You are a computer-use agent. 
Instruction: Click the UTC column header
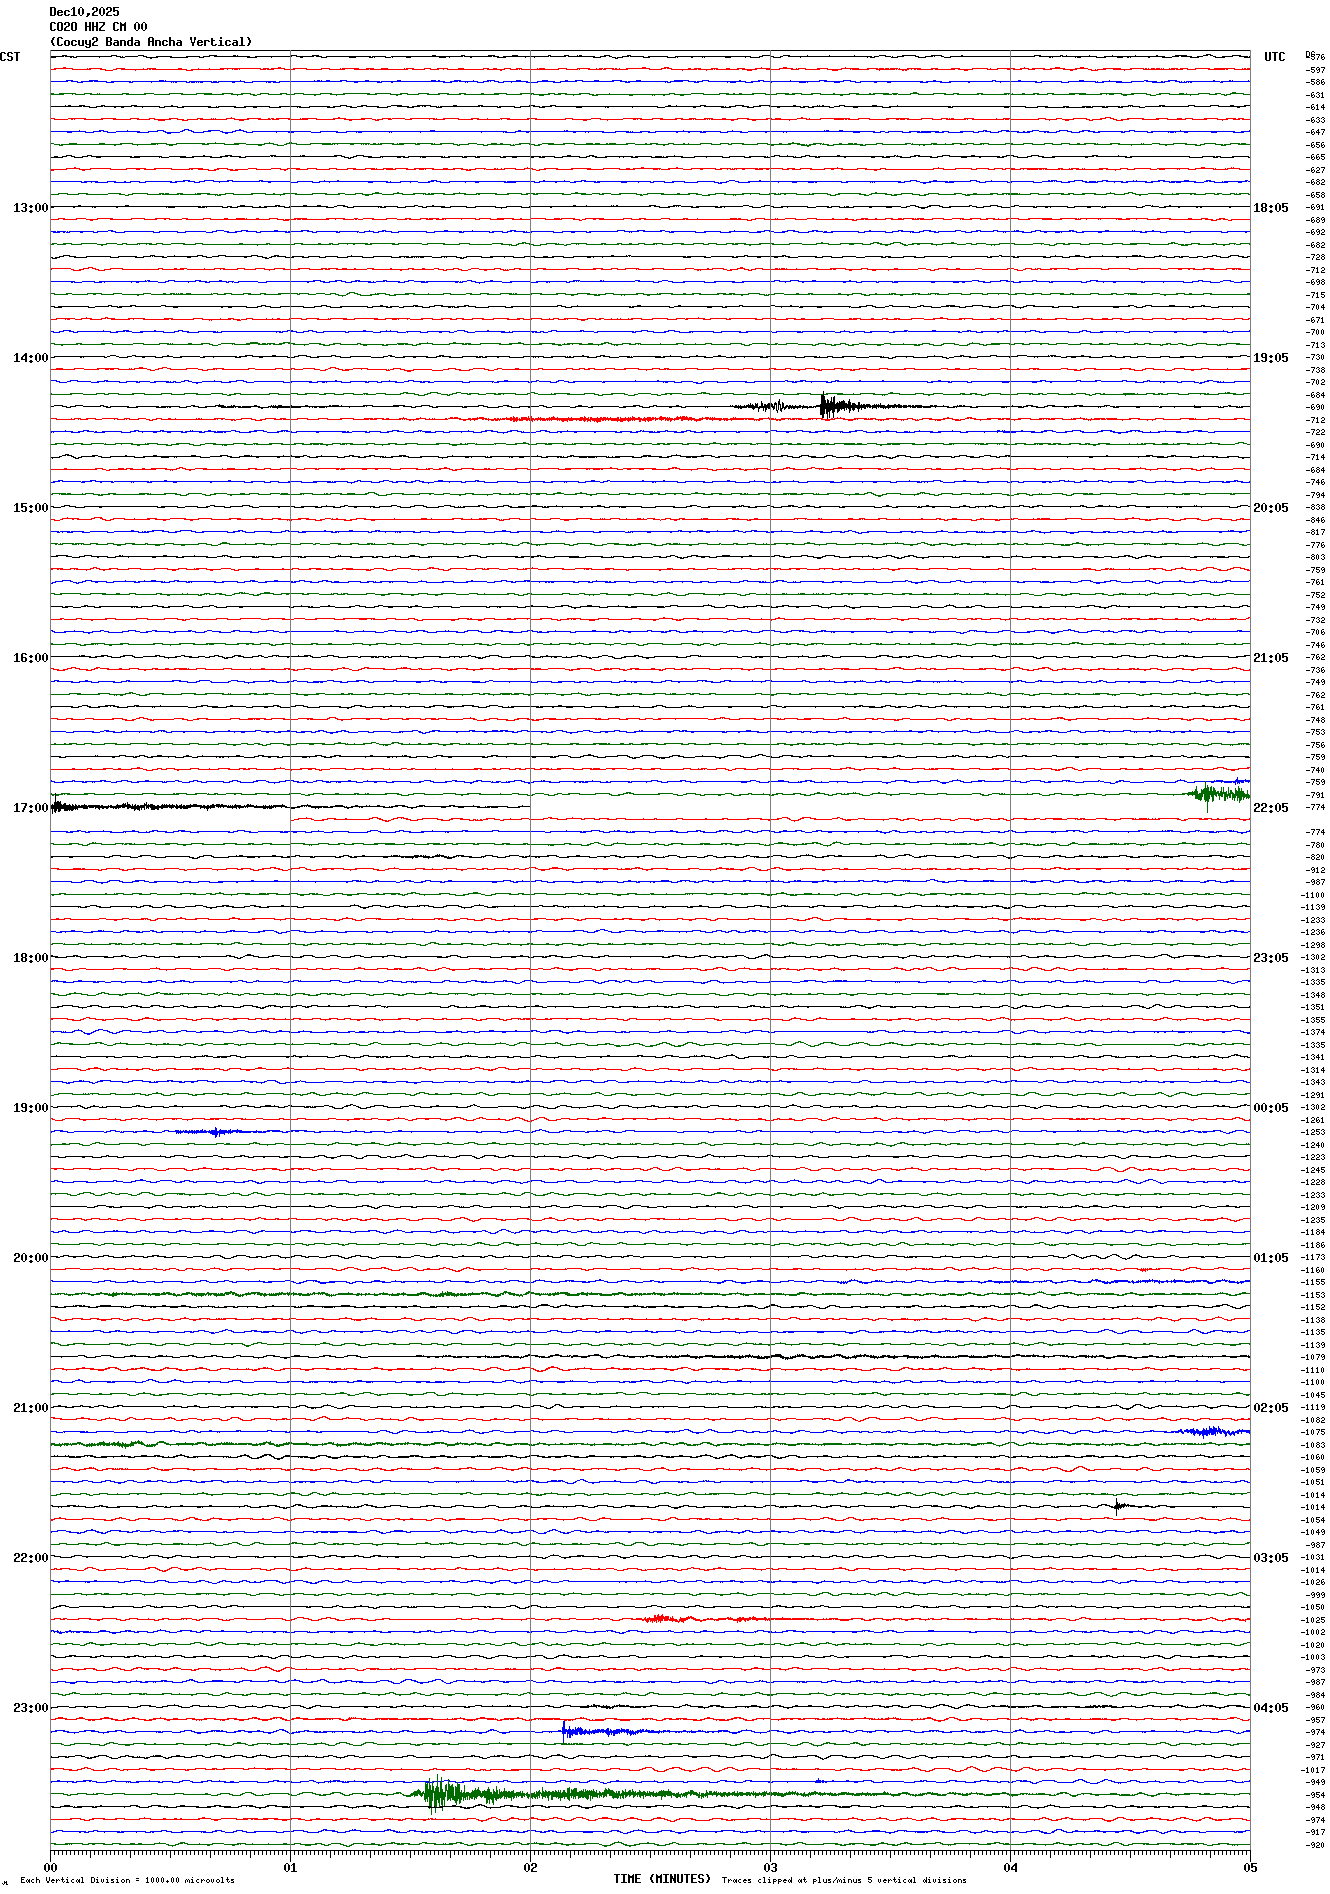pyautogui.click(x=1274, y=57)
